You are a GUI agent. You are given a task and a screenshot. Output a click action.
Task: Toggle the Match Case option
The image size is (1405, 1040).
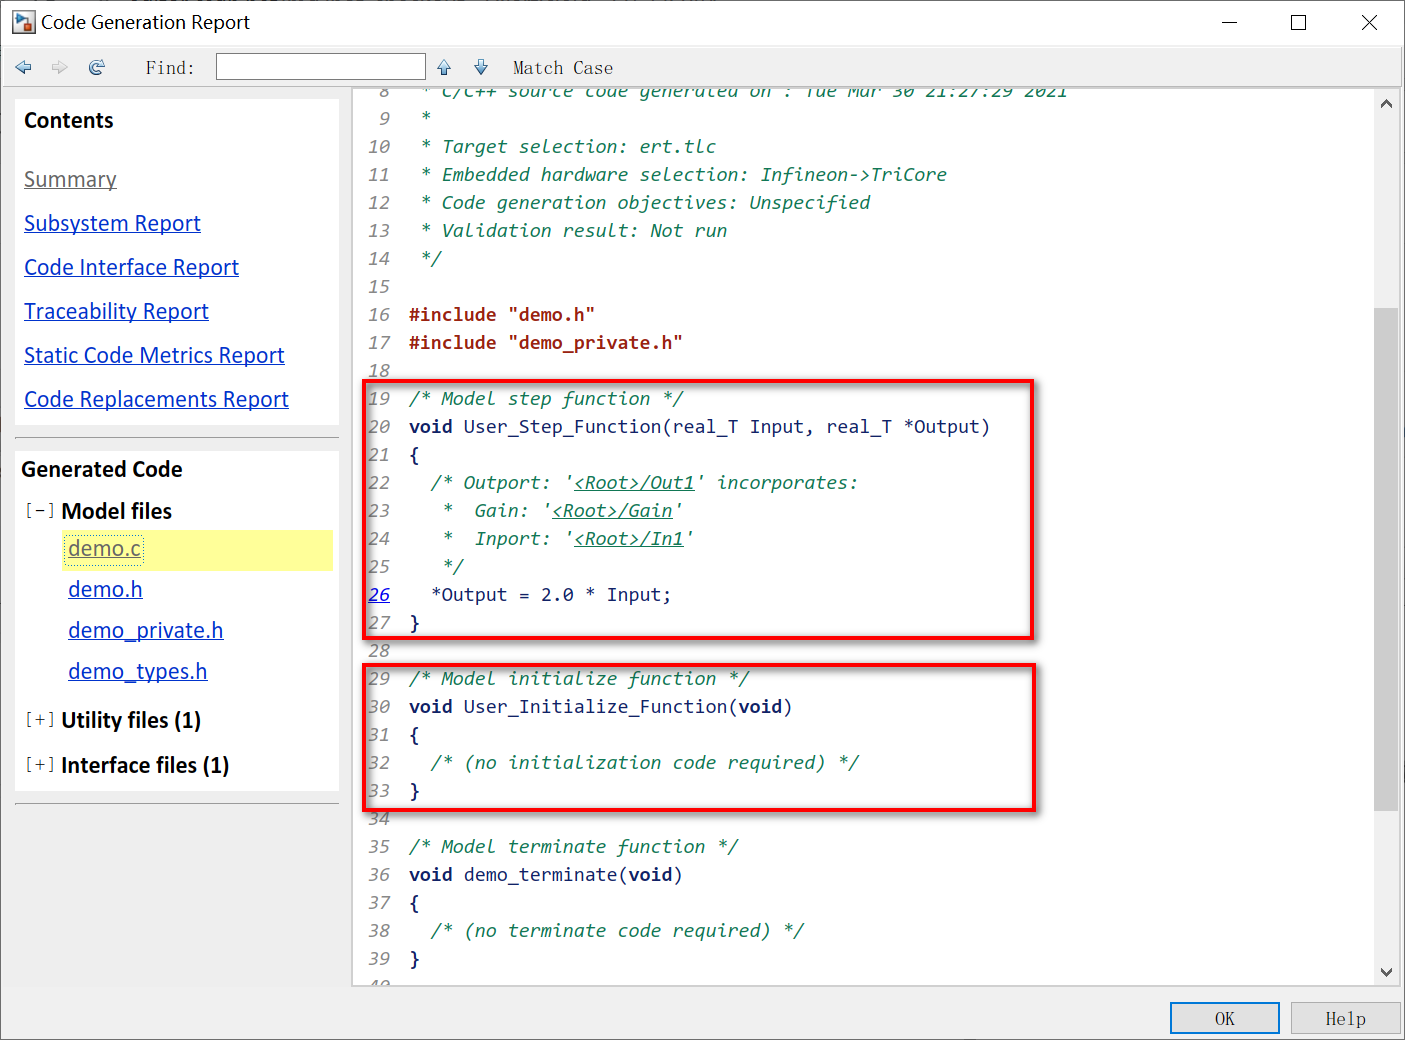pyautogui.click(x=563, y=68)
